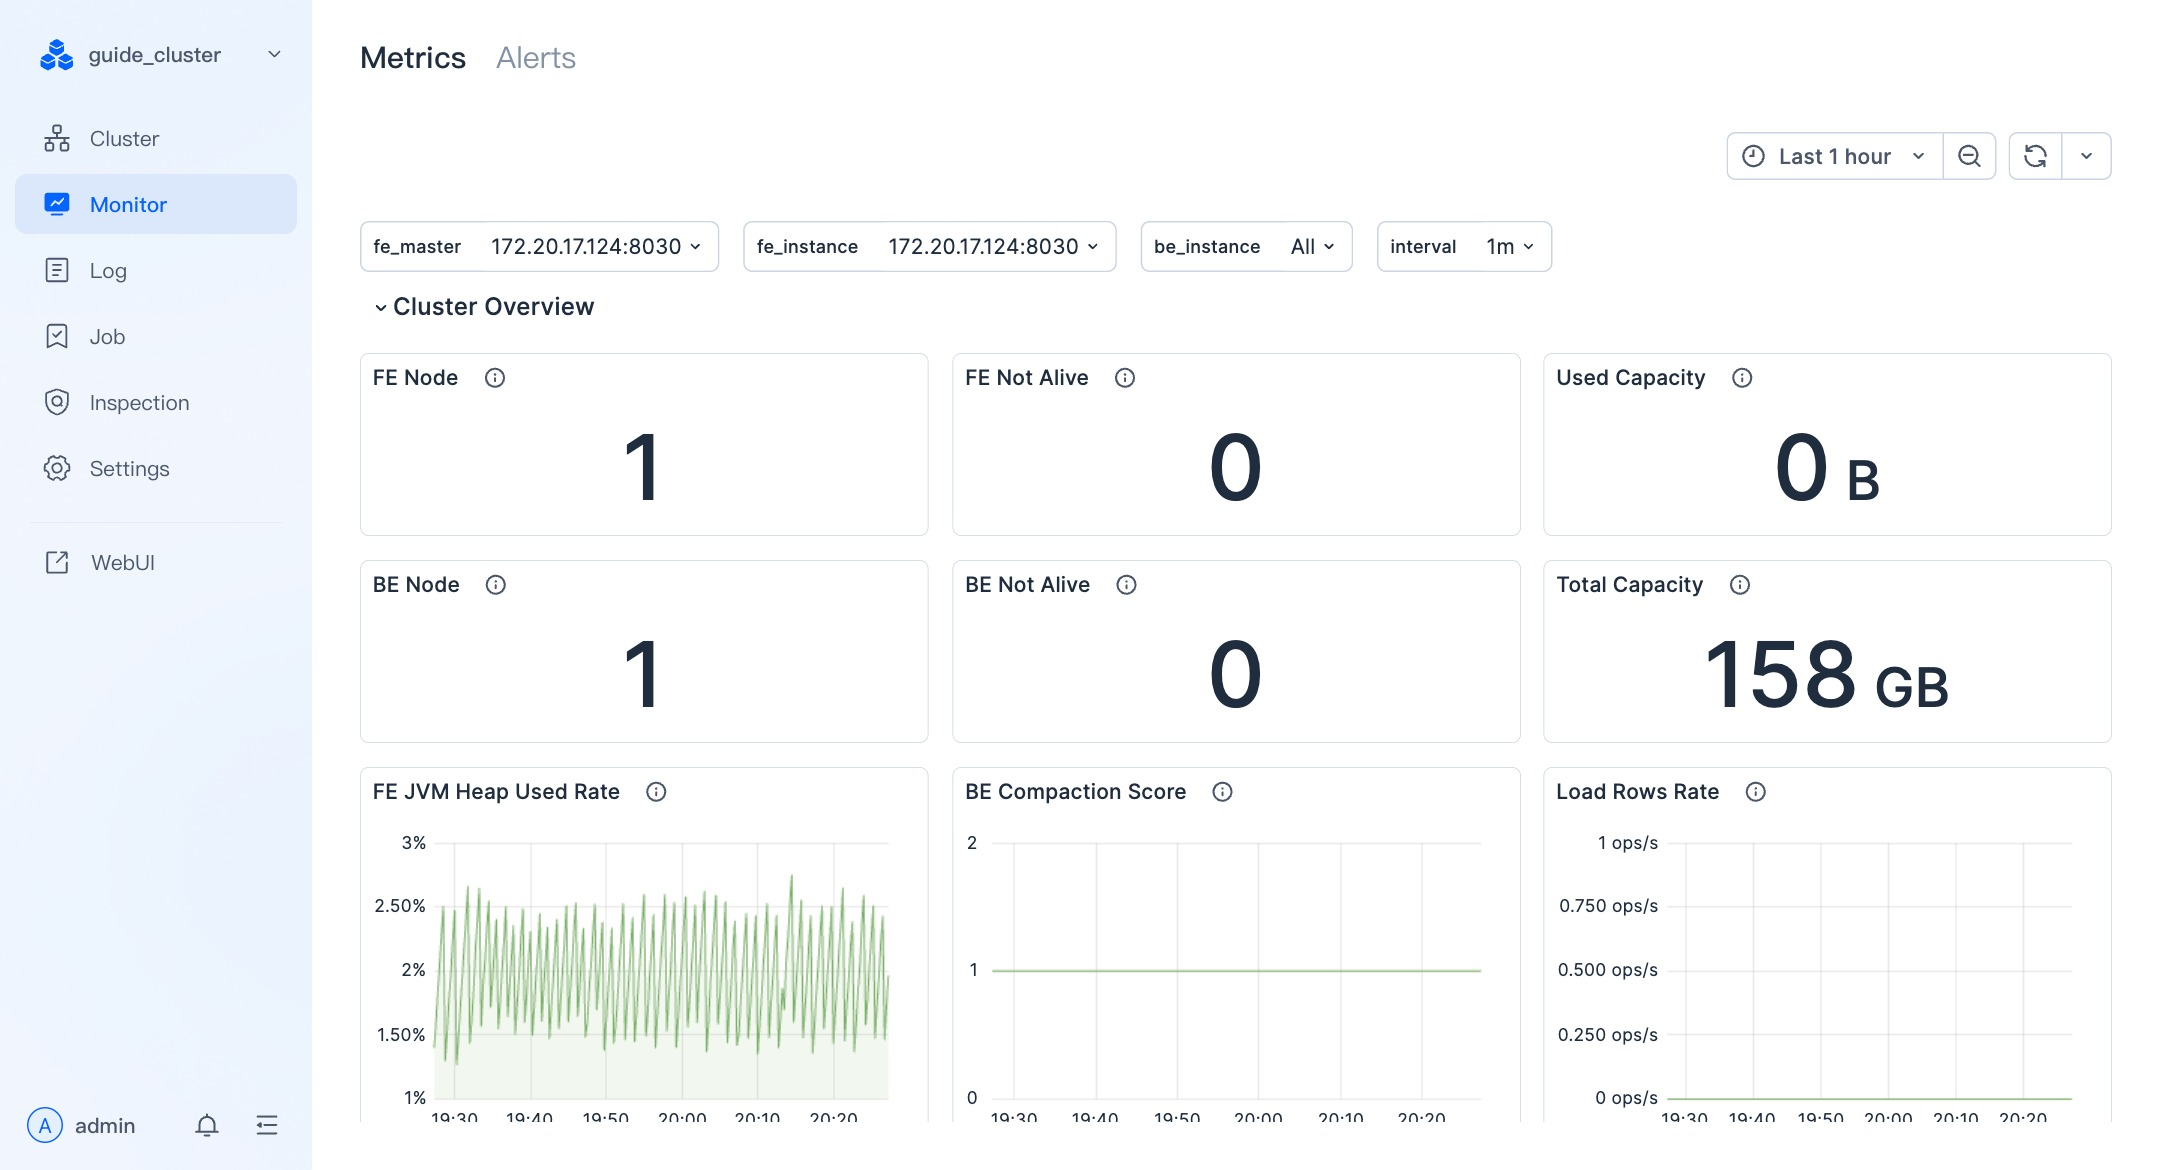2160x1170 pixels.
Task: Open notifications bell
Action: [207, 1126]
